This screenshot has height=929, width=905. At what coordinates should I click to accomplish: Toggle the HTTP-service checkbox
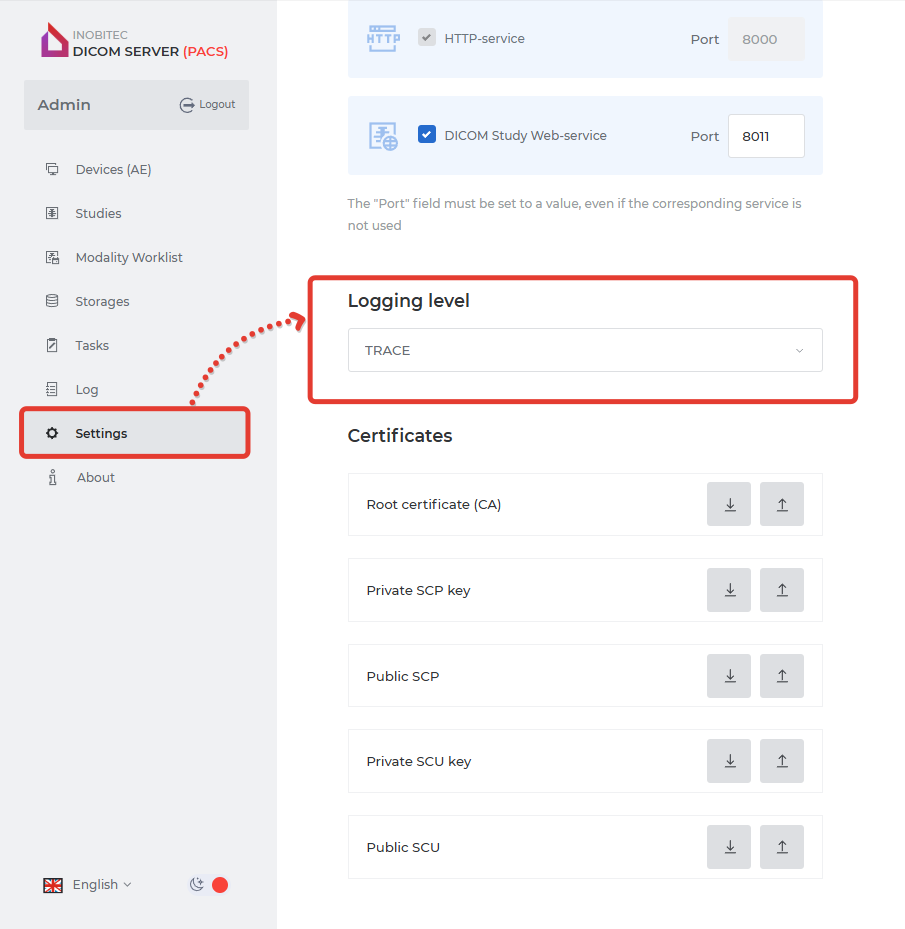point(427,38)
